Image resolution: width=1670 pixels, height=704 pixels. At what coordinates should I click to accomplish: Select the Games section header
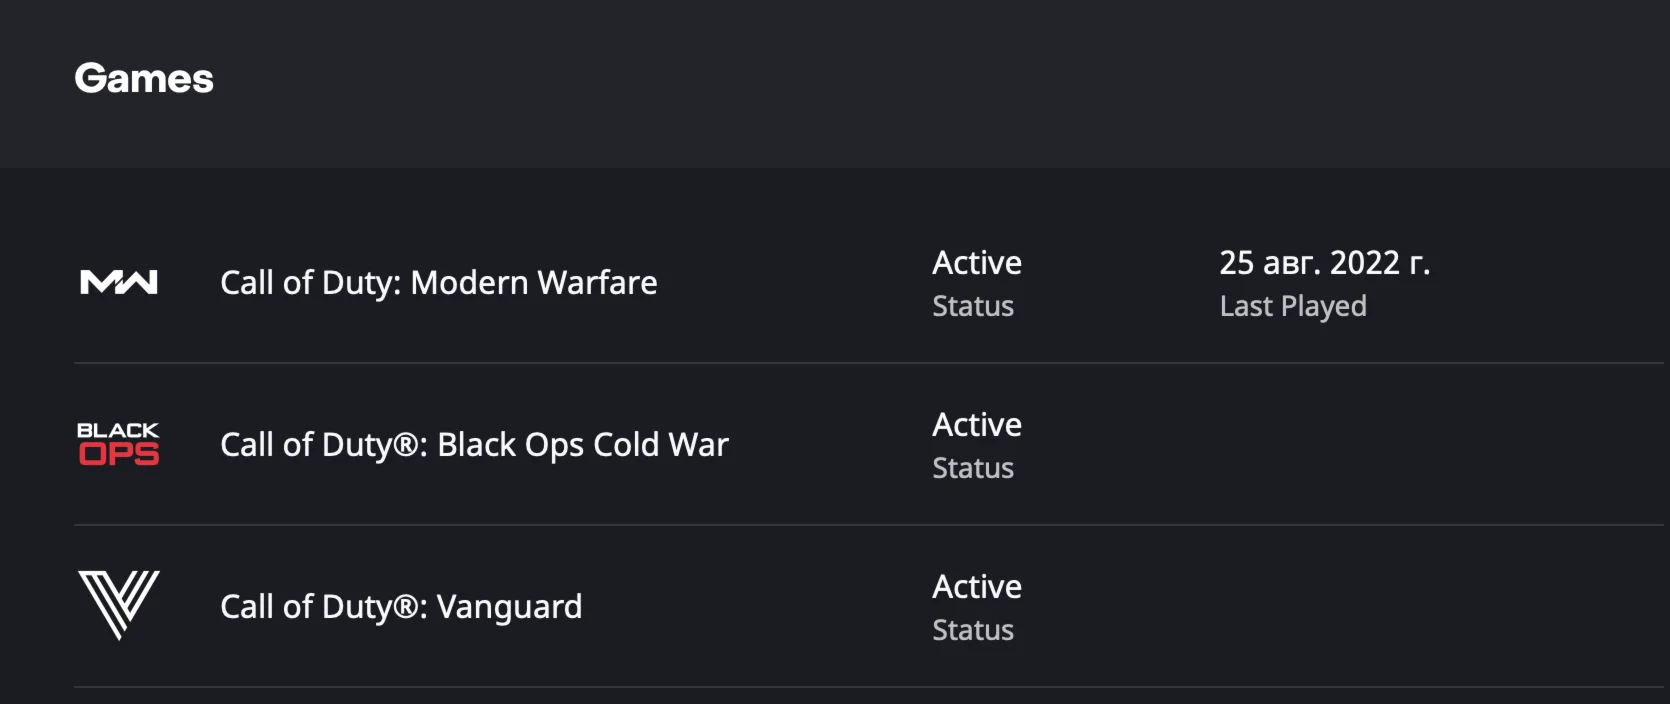(x=144, y=78)
